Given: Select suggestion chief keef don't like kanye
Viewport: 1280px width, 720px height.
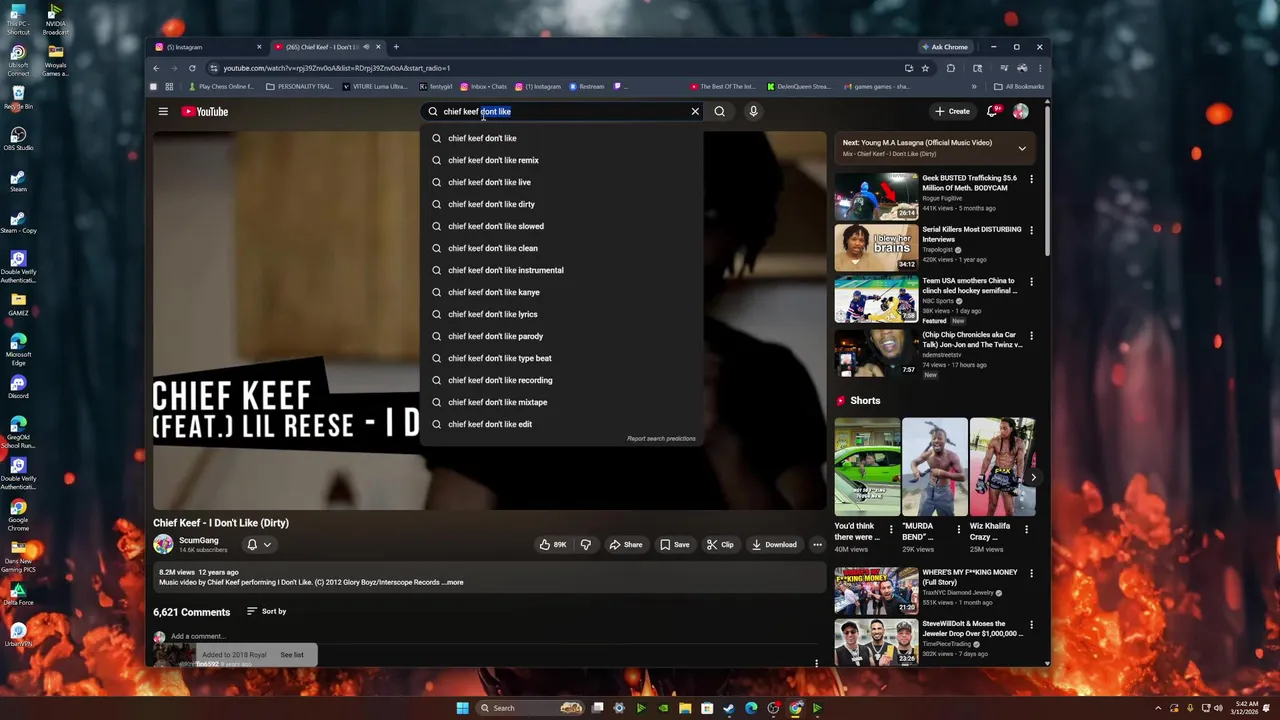Looking at the screenshot, I should tap(562, 292).
